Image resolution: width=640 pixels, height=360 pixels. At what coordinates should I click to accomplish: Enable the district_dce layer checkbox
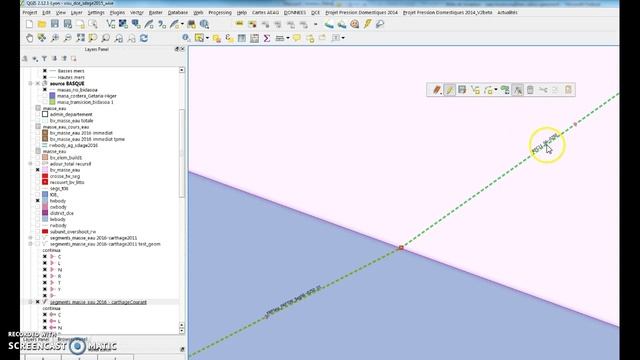click(38, 213)
